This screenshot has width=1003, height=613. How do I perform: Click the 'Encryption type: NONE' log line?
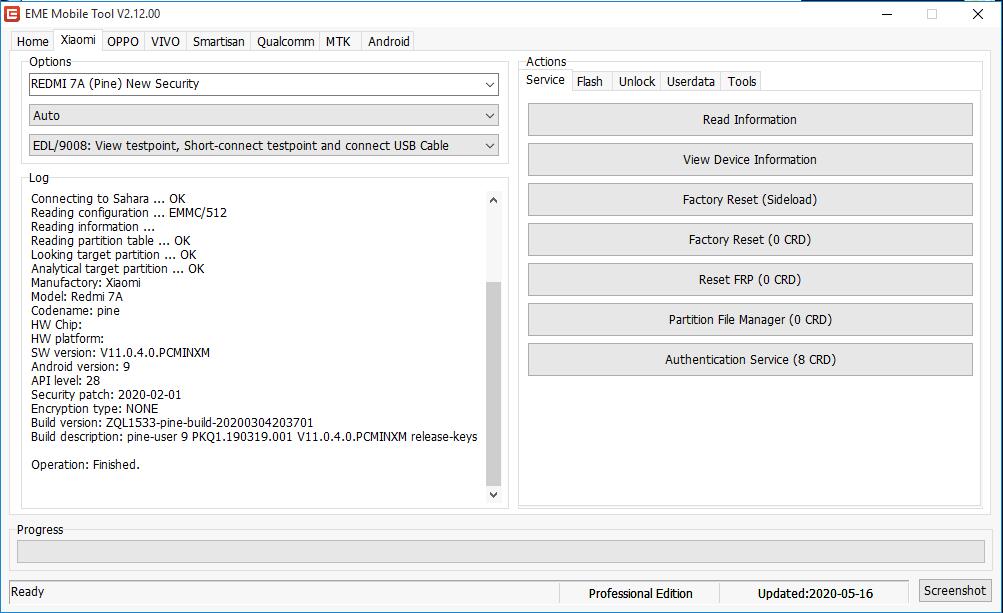tap(95, 409)
